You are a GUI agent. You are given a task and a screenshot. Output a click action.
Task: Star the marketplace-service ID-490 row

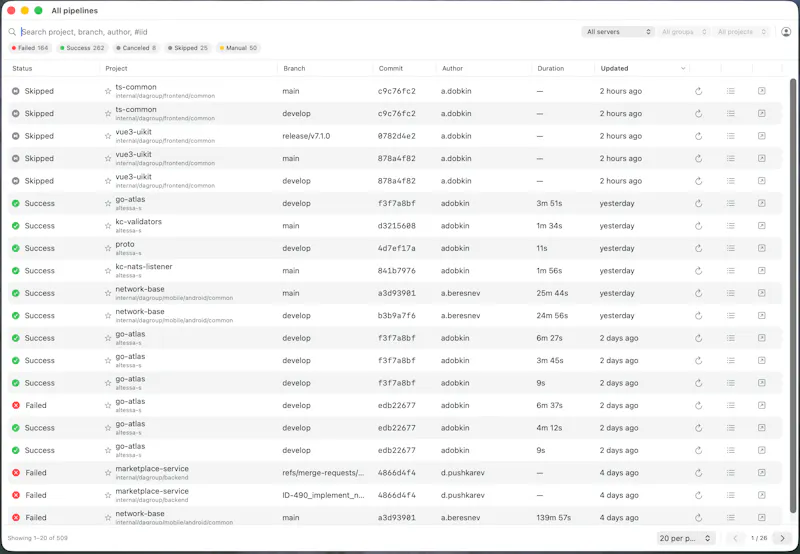point(108,495)
